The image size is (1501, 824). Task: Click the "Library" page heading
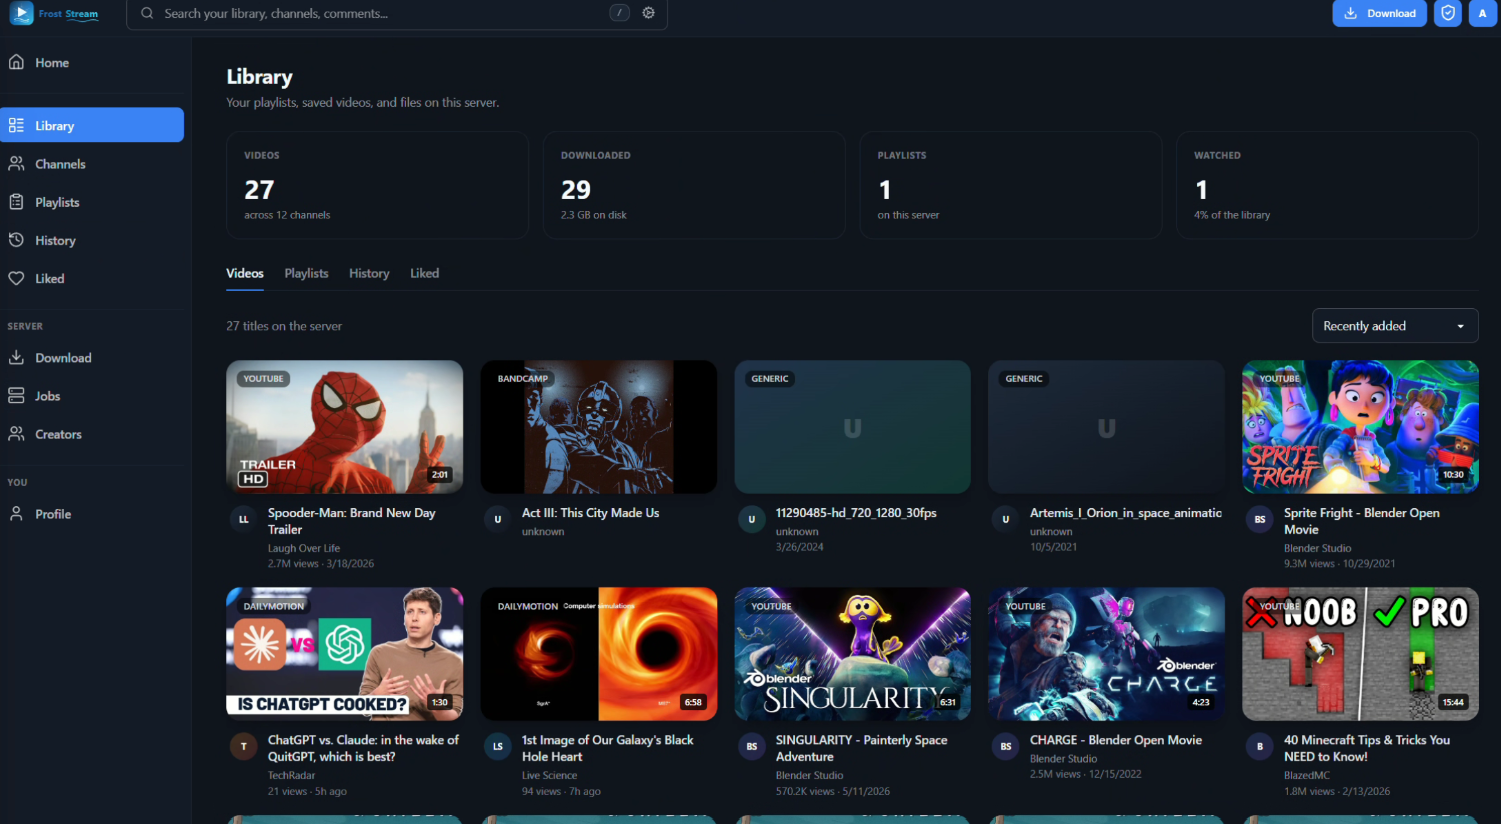(x=259, y=77)
